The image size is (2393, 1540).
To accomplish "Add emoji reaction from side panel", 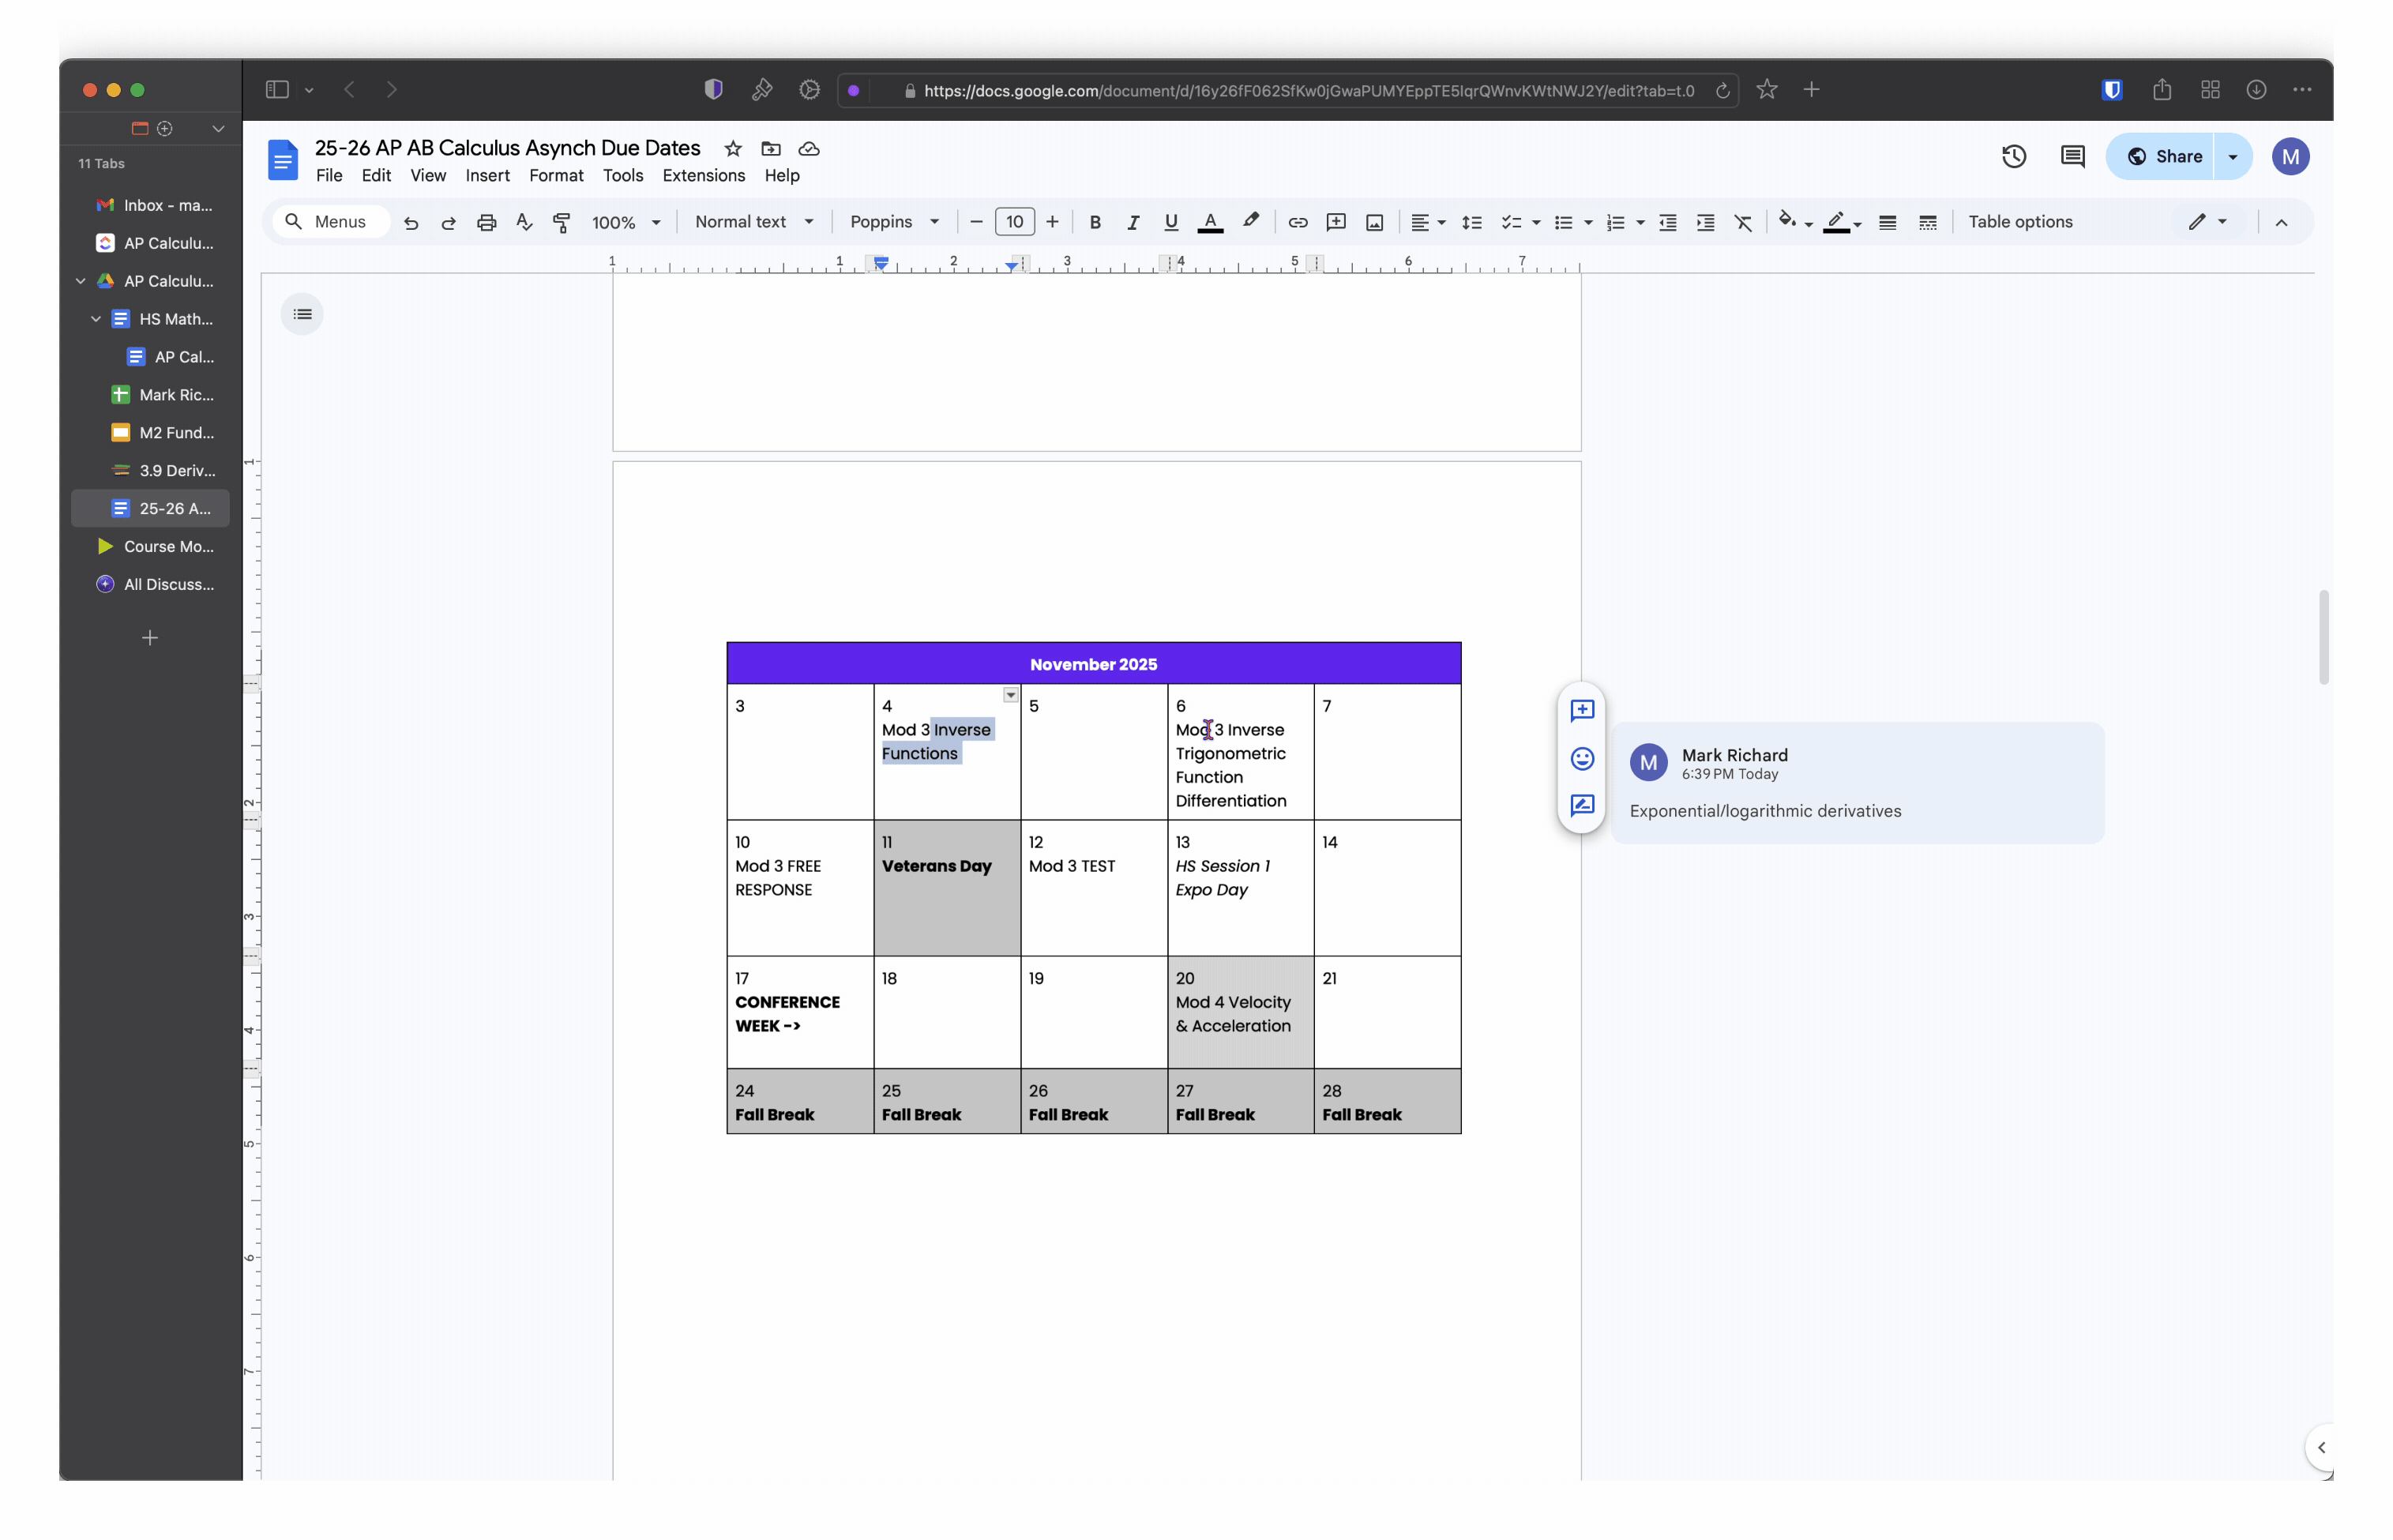I will click(x=1581, y=758).
